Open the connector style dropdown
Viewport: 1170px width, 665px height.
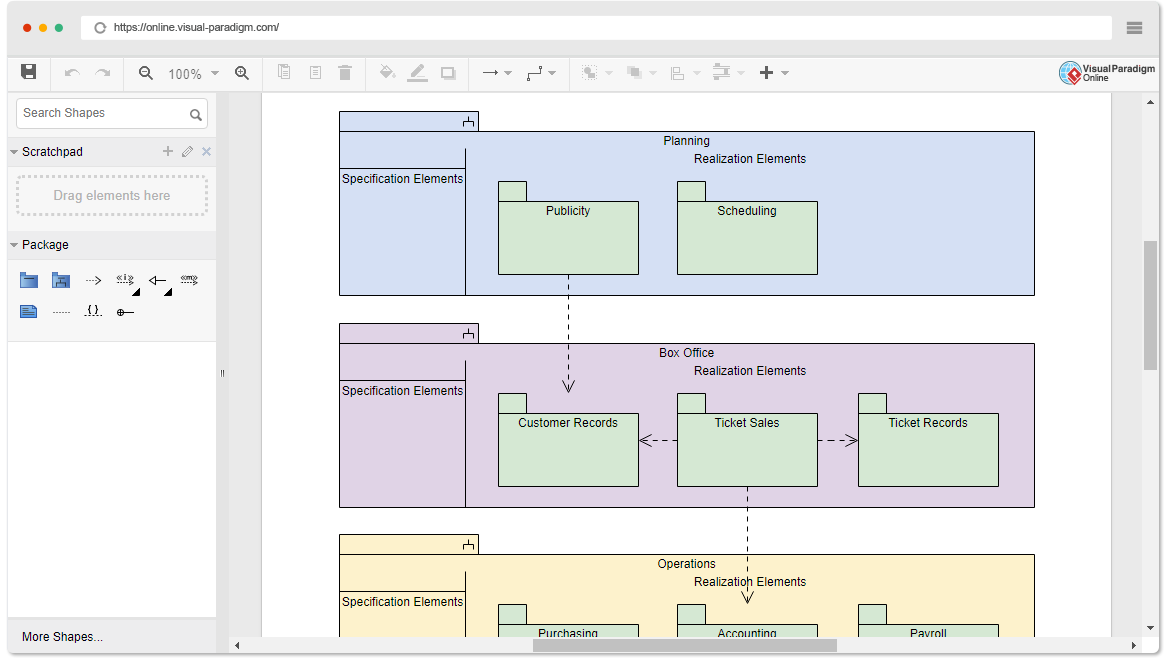(553, 72)
